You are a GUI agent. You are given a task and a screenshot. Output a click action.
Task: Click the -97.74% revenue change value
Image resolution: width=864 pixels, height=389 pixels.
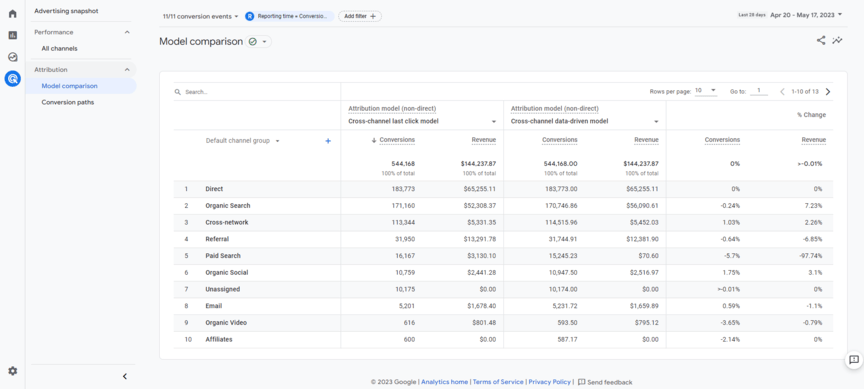click(811, 256)
